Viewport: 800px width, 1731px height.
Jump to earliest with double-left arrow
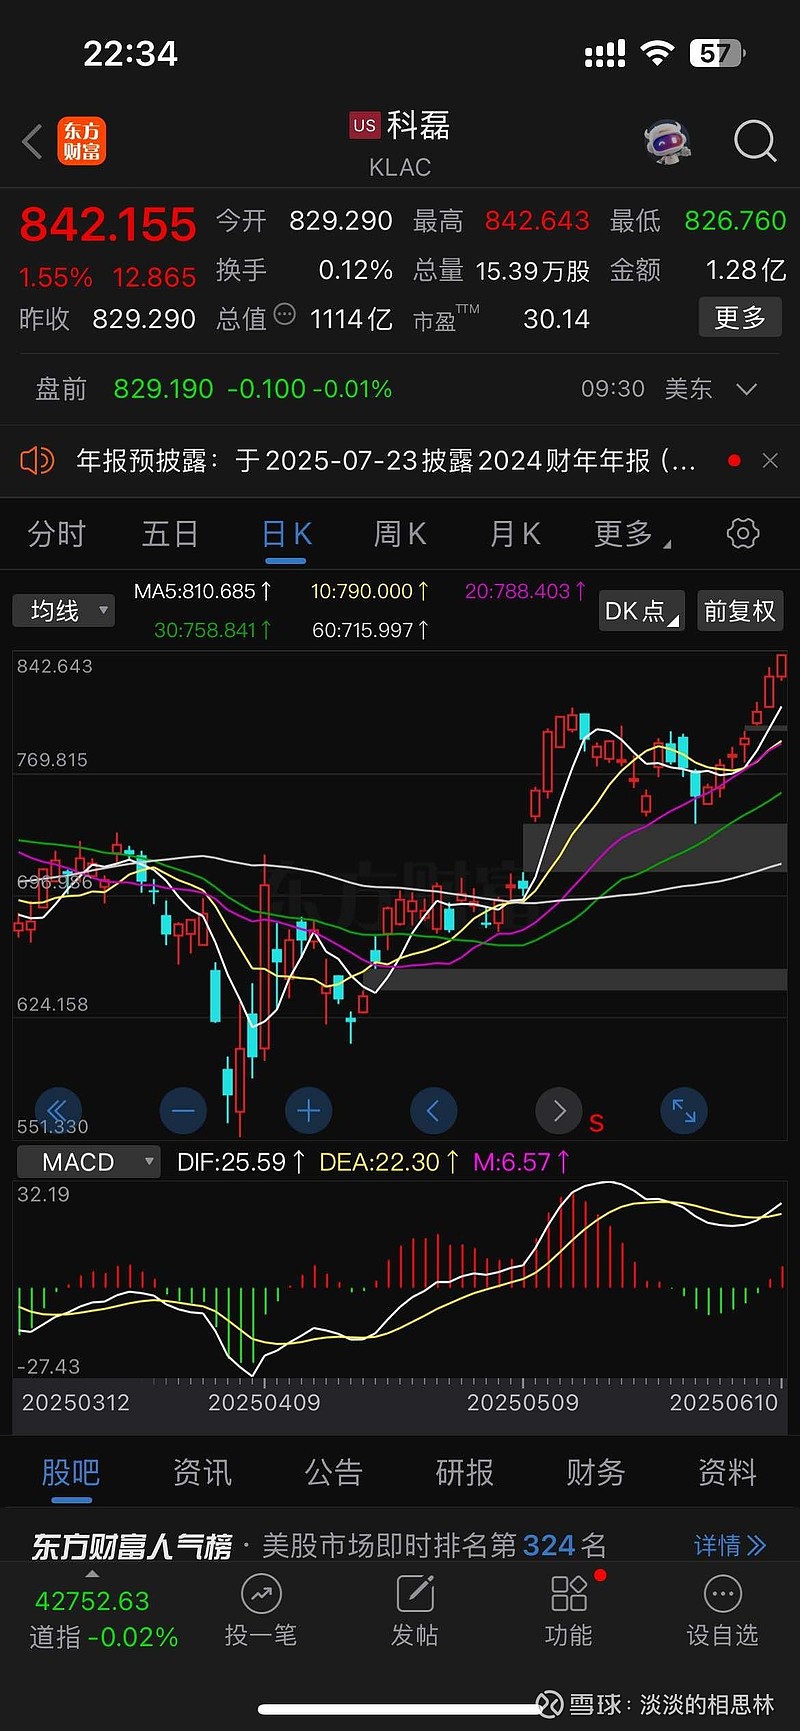[x=58, y=1110]
